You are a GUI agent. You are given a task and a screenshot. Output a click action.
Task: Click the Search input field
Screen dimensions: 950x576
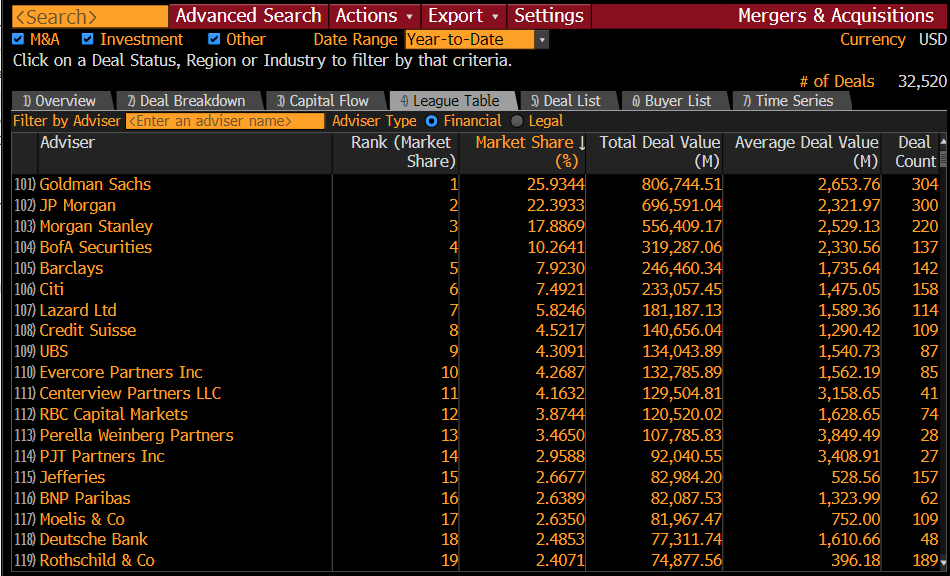pos(90,16)
